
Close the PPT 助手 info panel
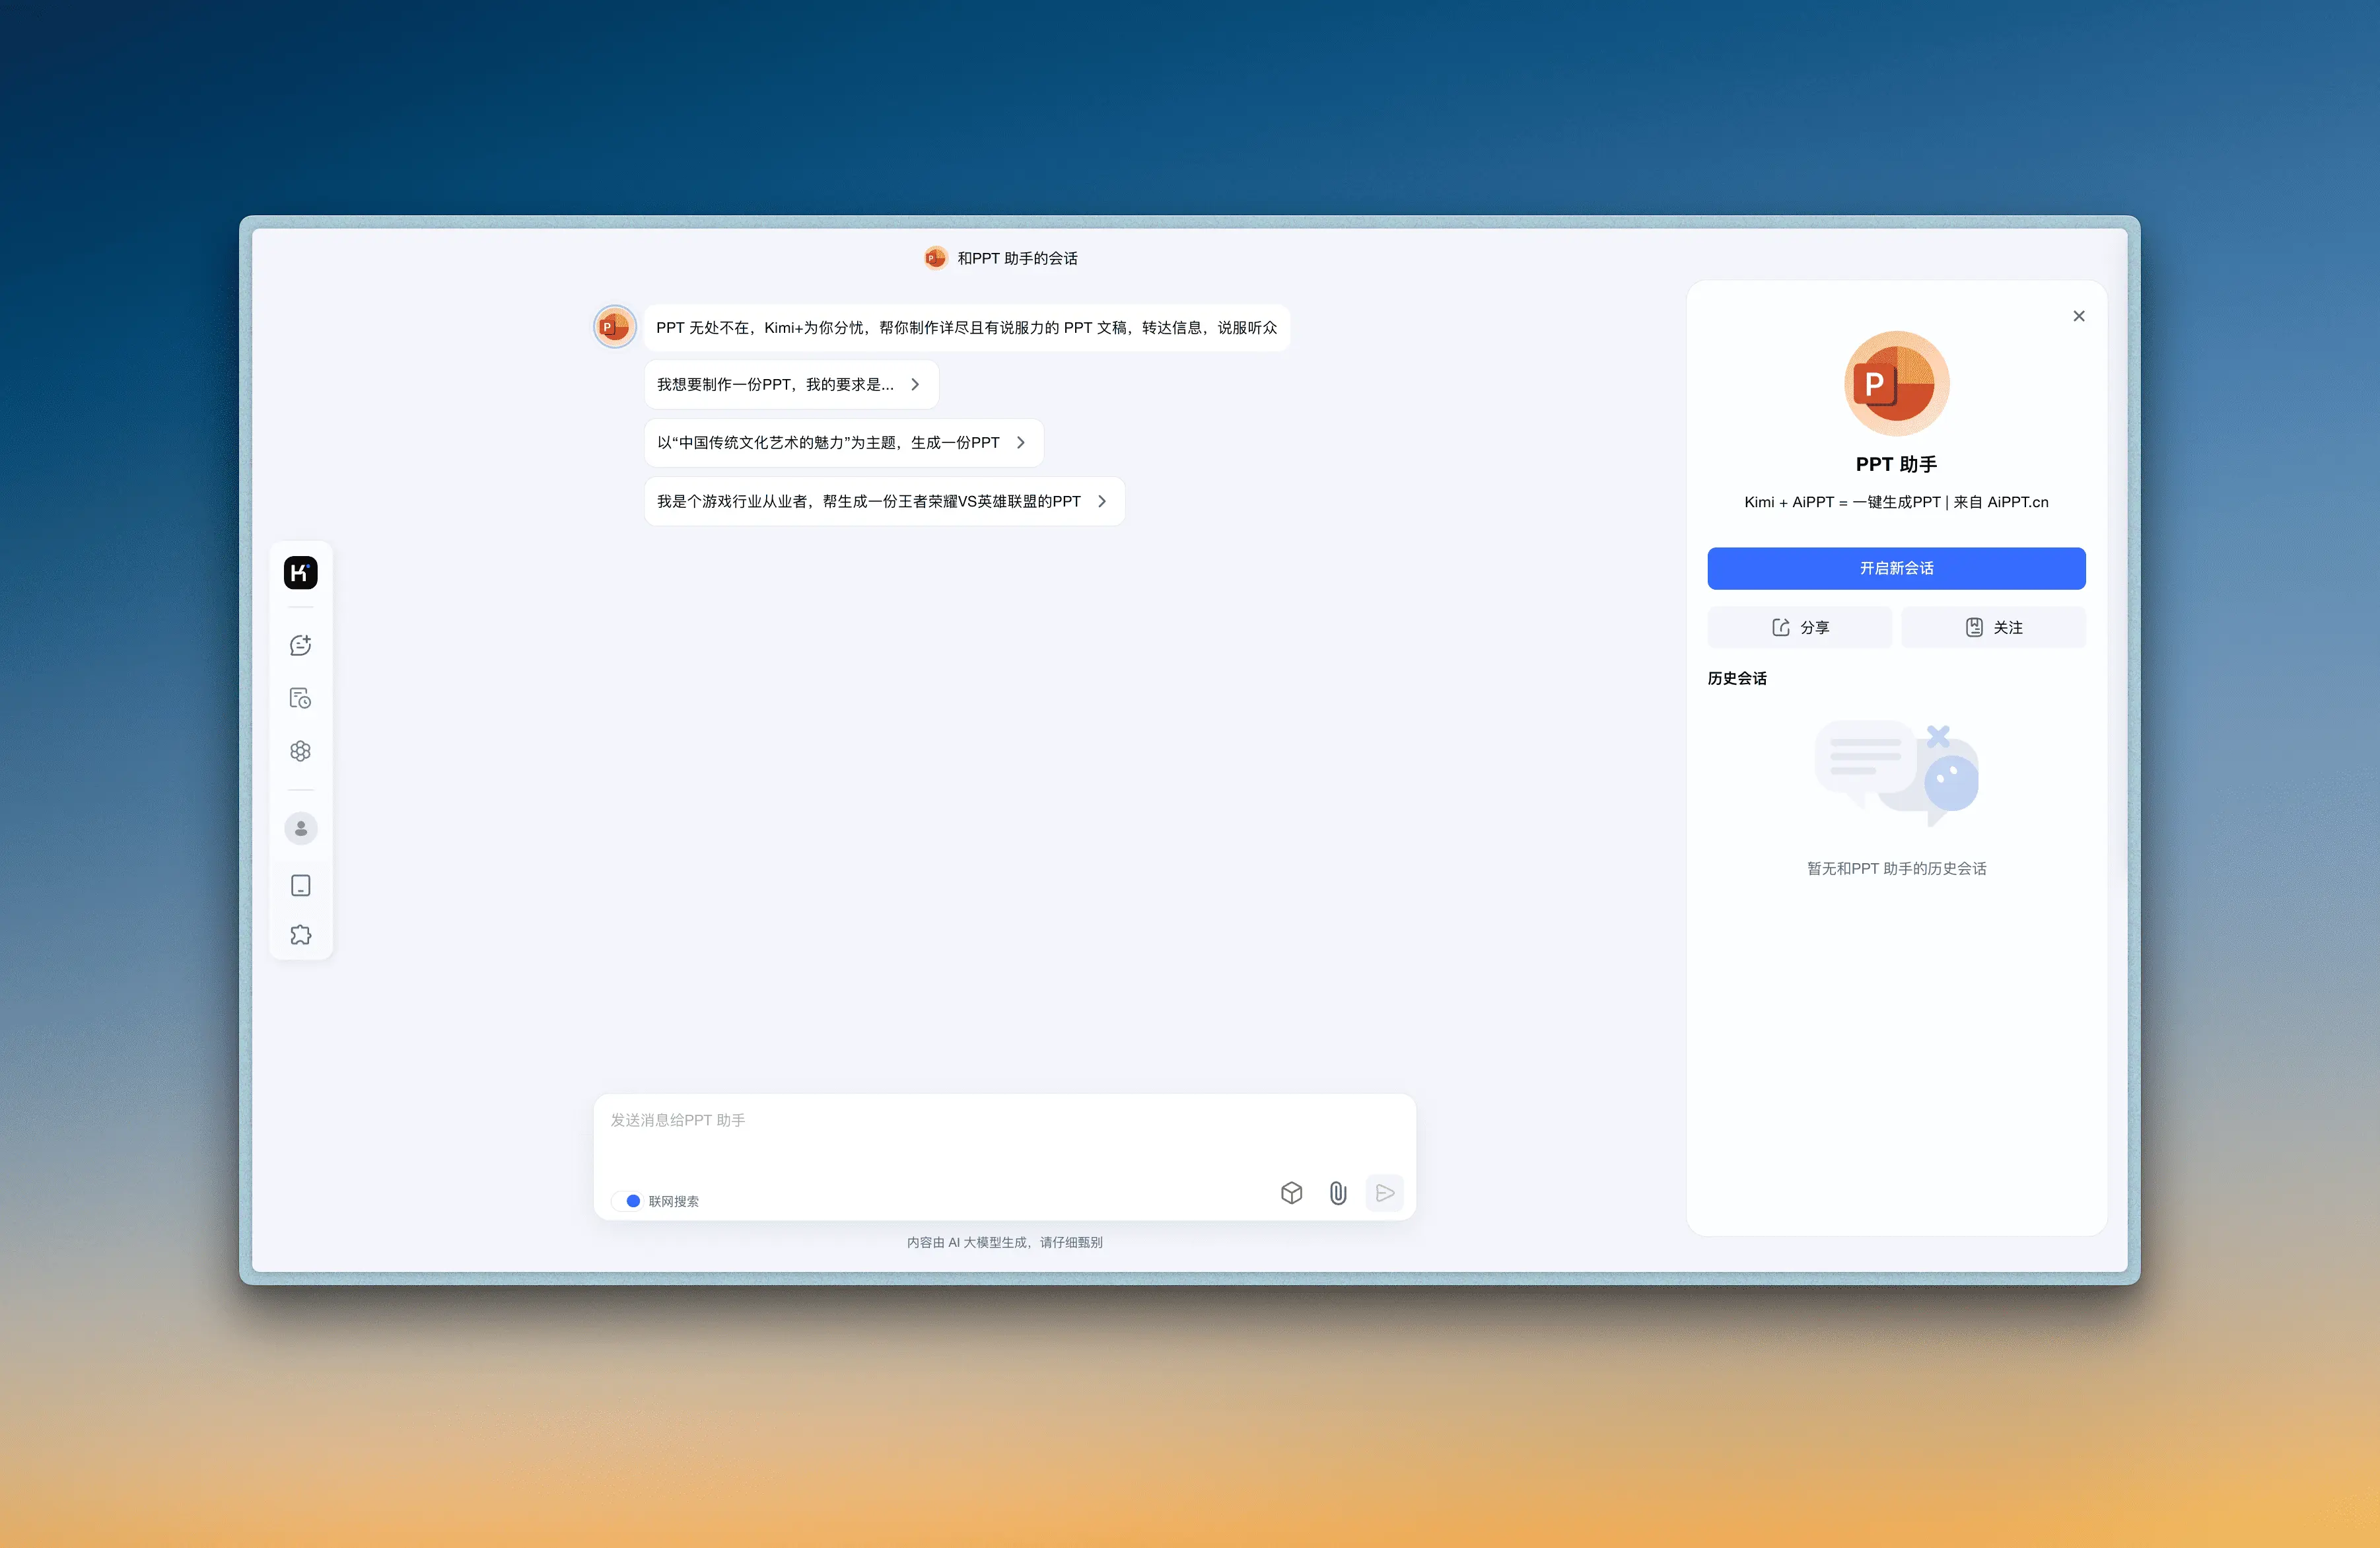coord(2078,316)
